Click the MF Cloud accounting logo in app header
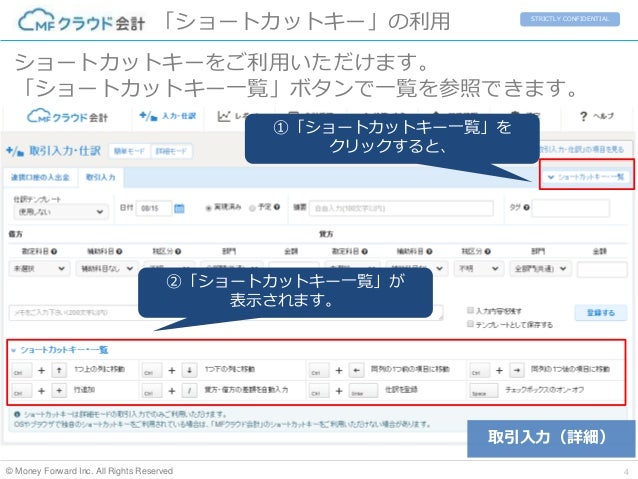Viewport: 638px width, 479px height. [x=67, y=117]
